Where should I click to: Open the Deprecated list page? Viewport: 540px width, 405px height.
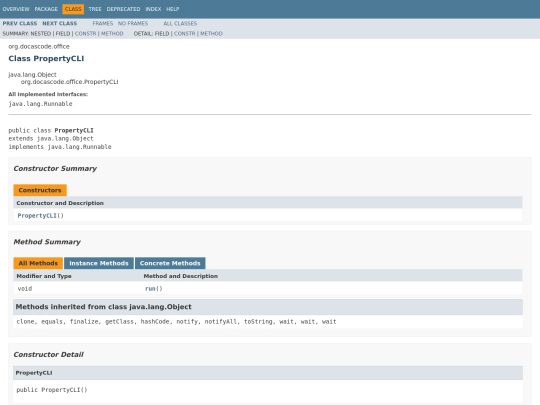coord(123,9)
